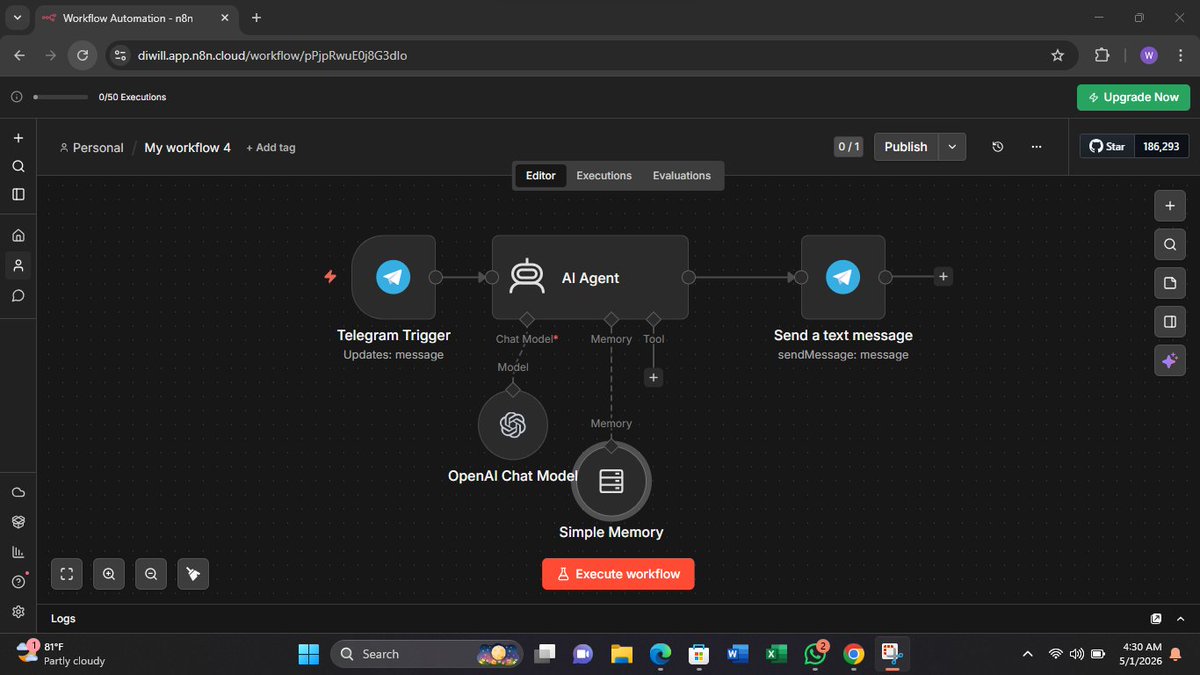The width and height of the screenshot is (1200, 675).
Task: Open the Windows Start menu
Action: pos(309,654)
